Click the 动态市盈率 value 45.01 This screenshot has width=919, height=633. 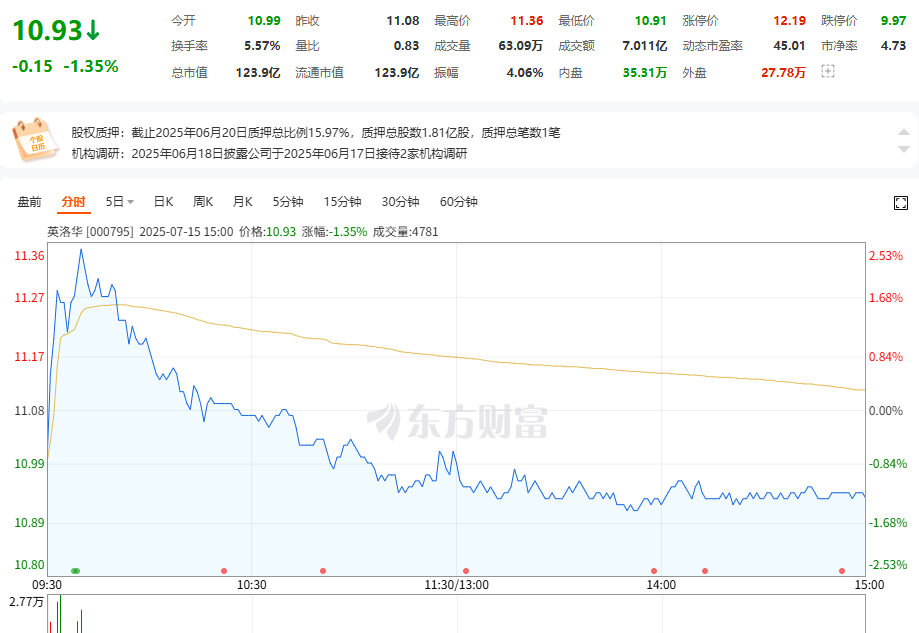click(x=789, y=46)
